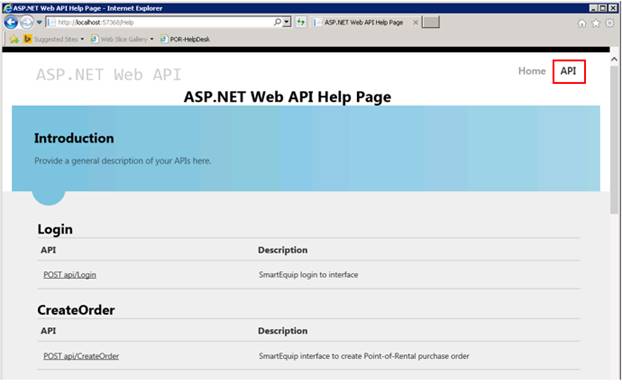
Task: Click the Home house icon in toolbar
Action: point(582,23)
